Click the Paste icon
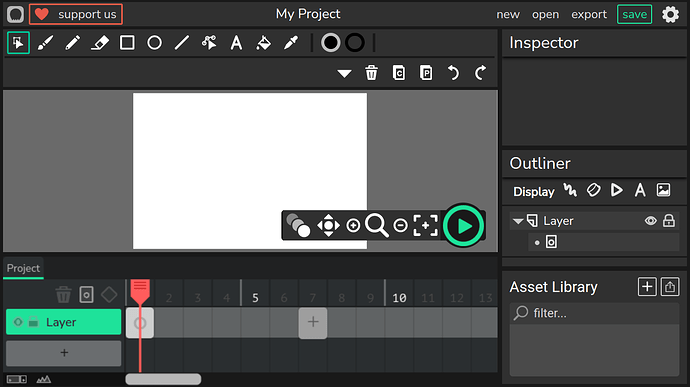This screenshot has width=690, height=387. point(426,73)
